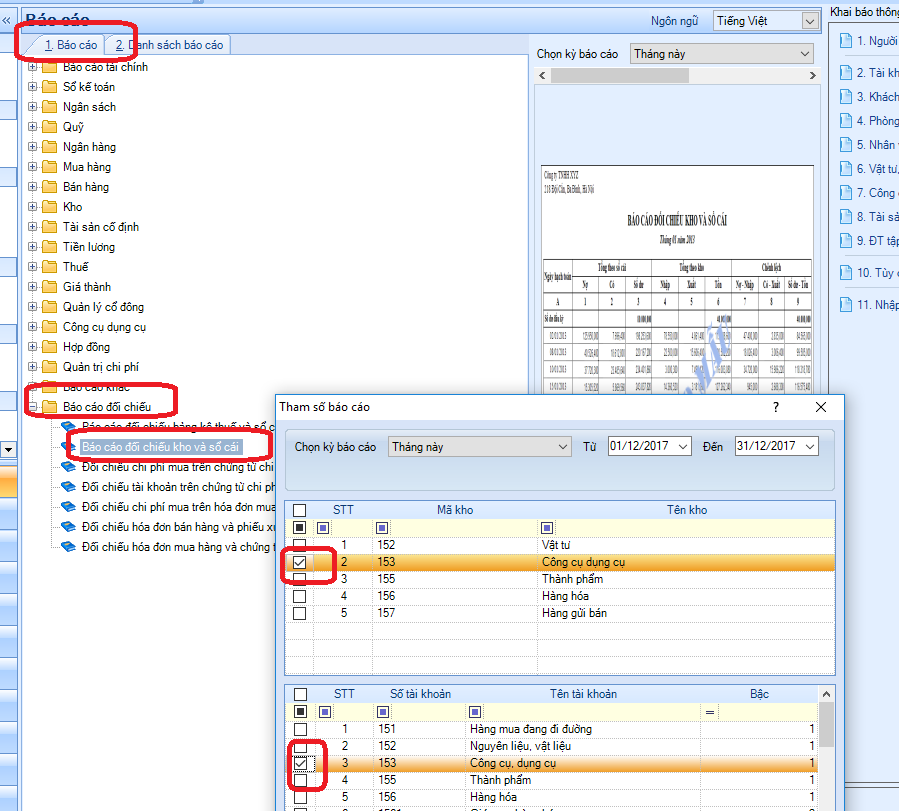Toggle select-all checkbox in Số tài khoản header
Image resolution: width=899 pixels, height=811 pixels.
[300, 694]
